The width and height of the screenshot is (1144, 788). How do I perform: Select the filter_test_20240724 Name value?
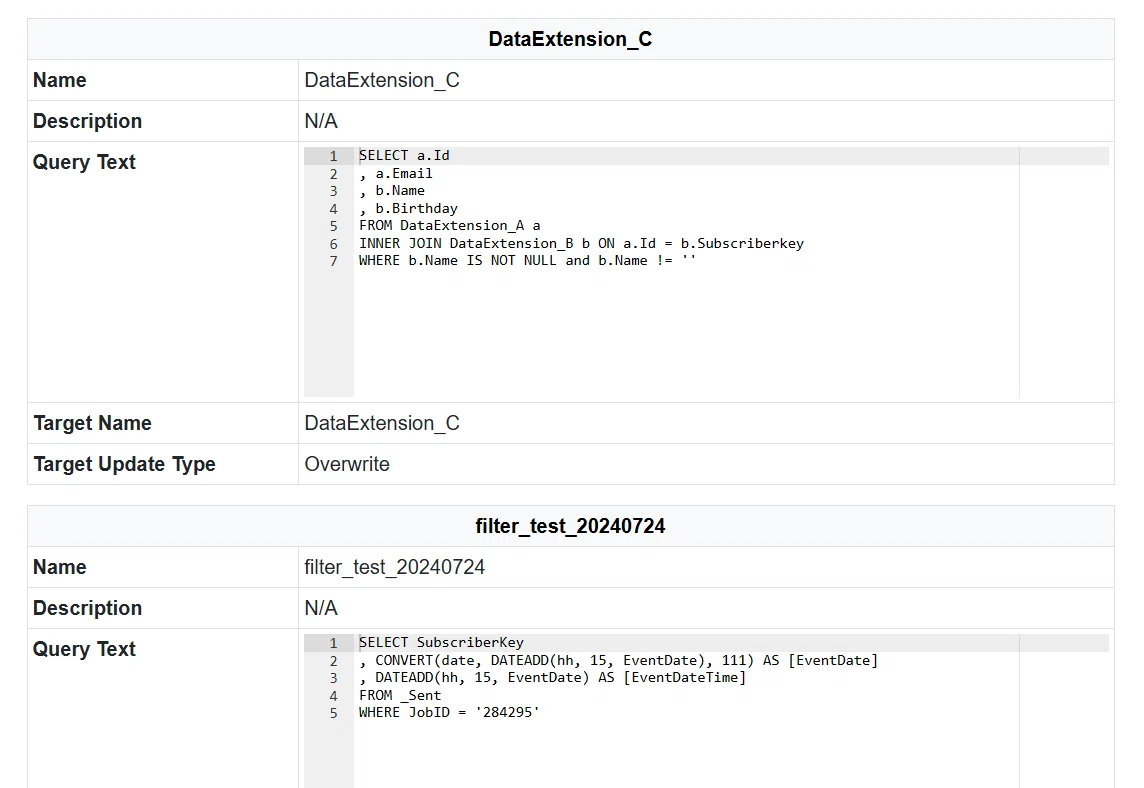(395, 567)
